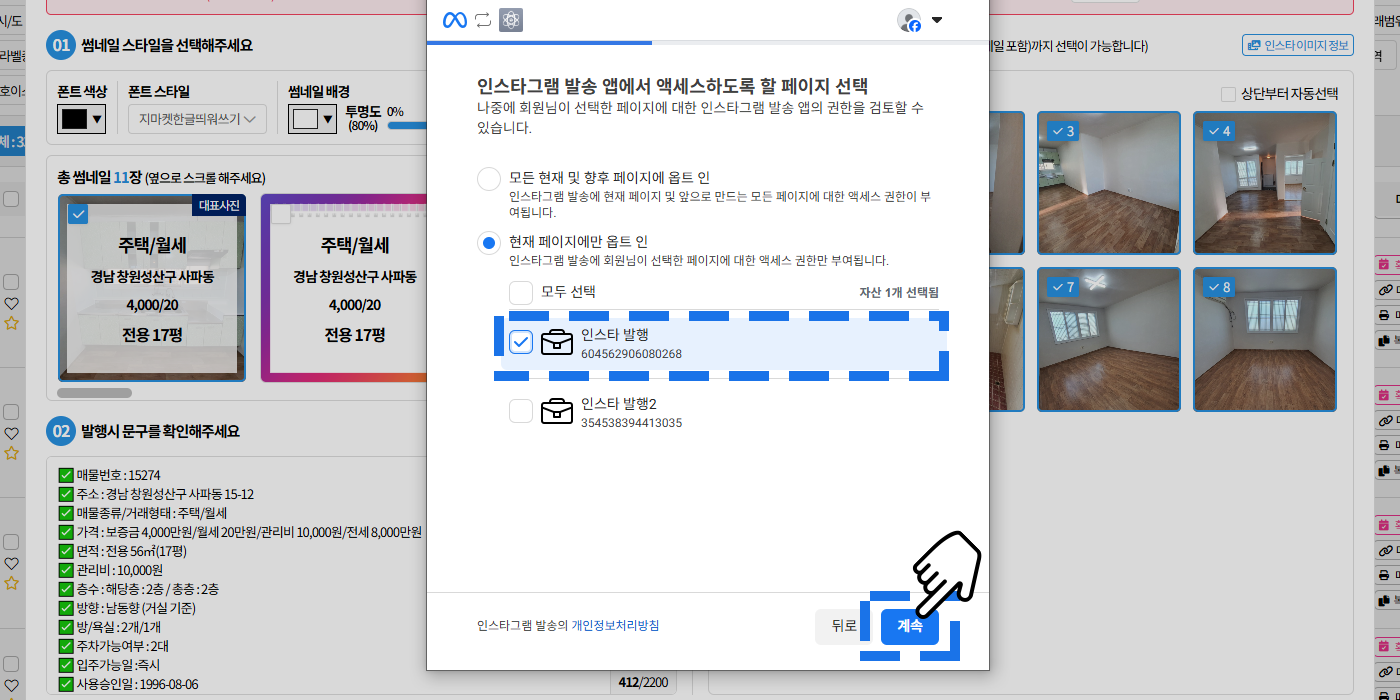Image resolution: width=1400 pixels, height=700 pixels.
Task: Click the 412/2200 character counter
Action: coord(643,683)
